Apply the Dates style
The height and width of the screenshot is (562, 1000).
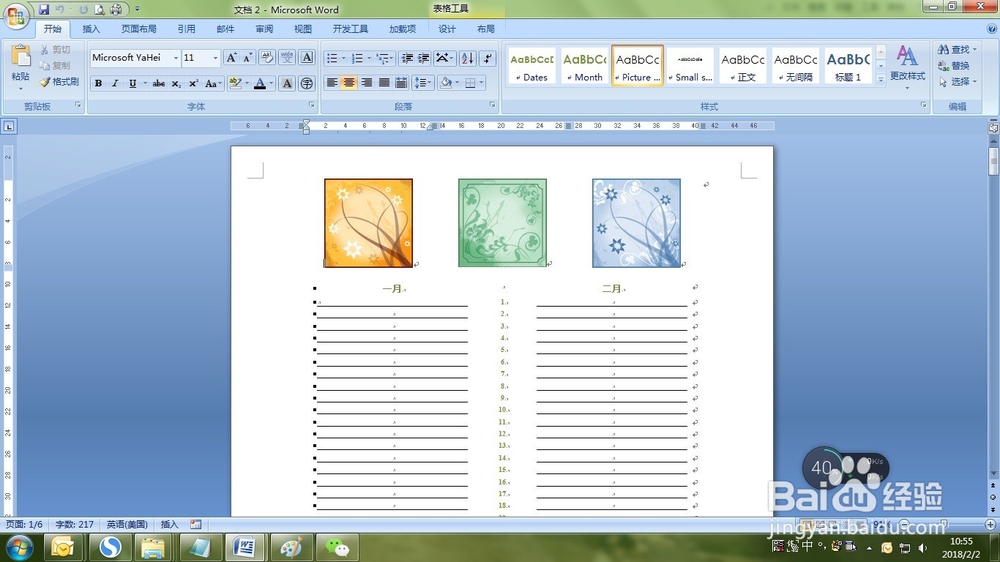click(x=532, y=66)
